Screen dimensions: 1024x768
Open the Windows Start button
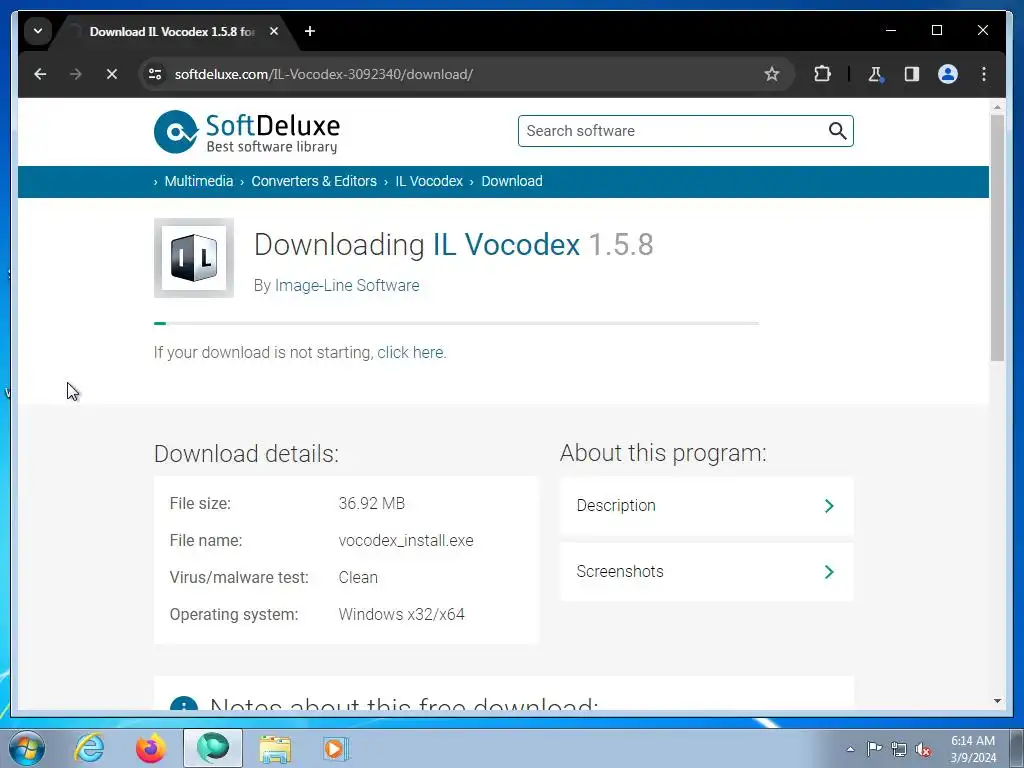coord(27,748)
